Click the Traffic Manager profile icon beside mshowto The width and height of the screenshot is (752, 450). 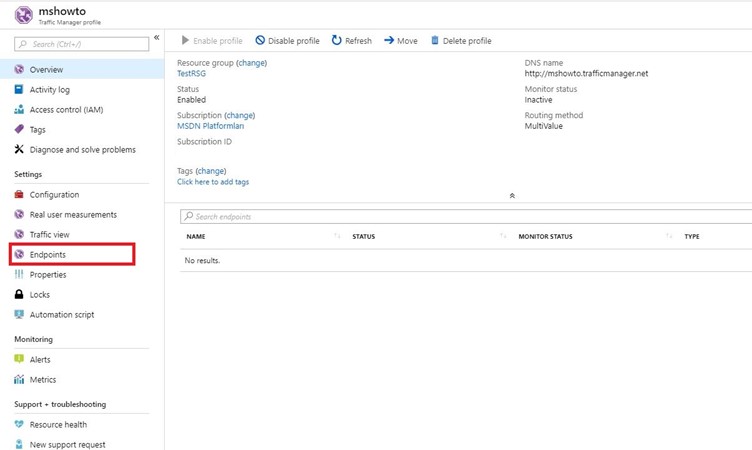[x=23, y=15]
